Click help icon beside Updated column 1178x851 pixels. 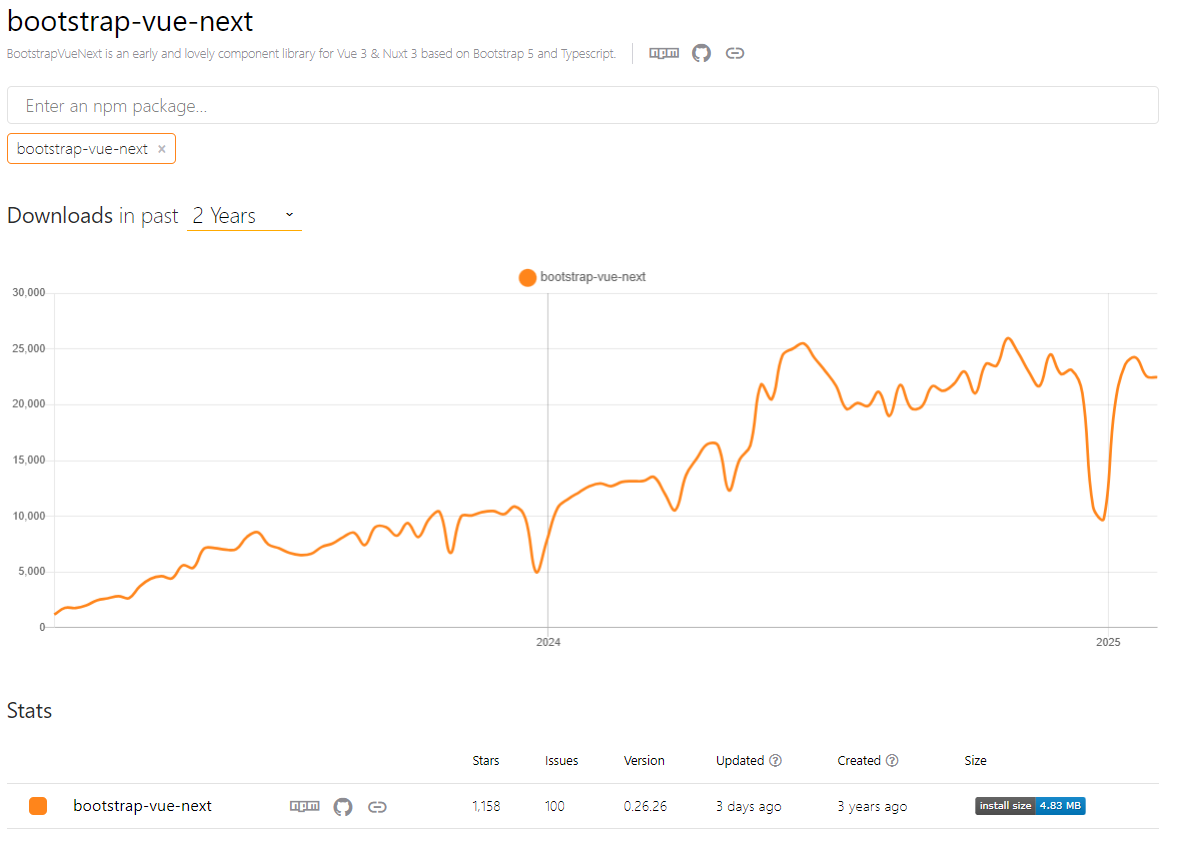[x=776, y=761]
